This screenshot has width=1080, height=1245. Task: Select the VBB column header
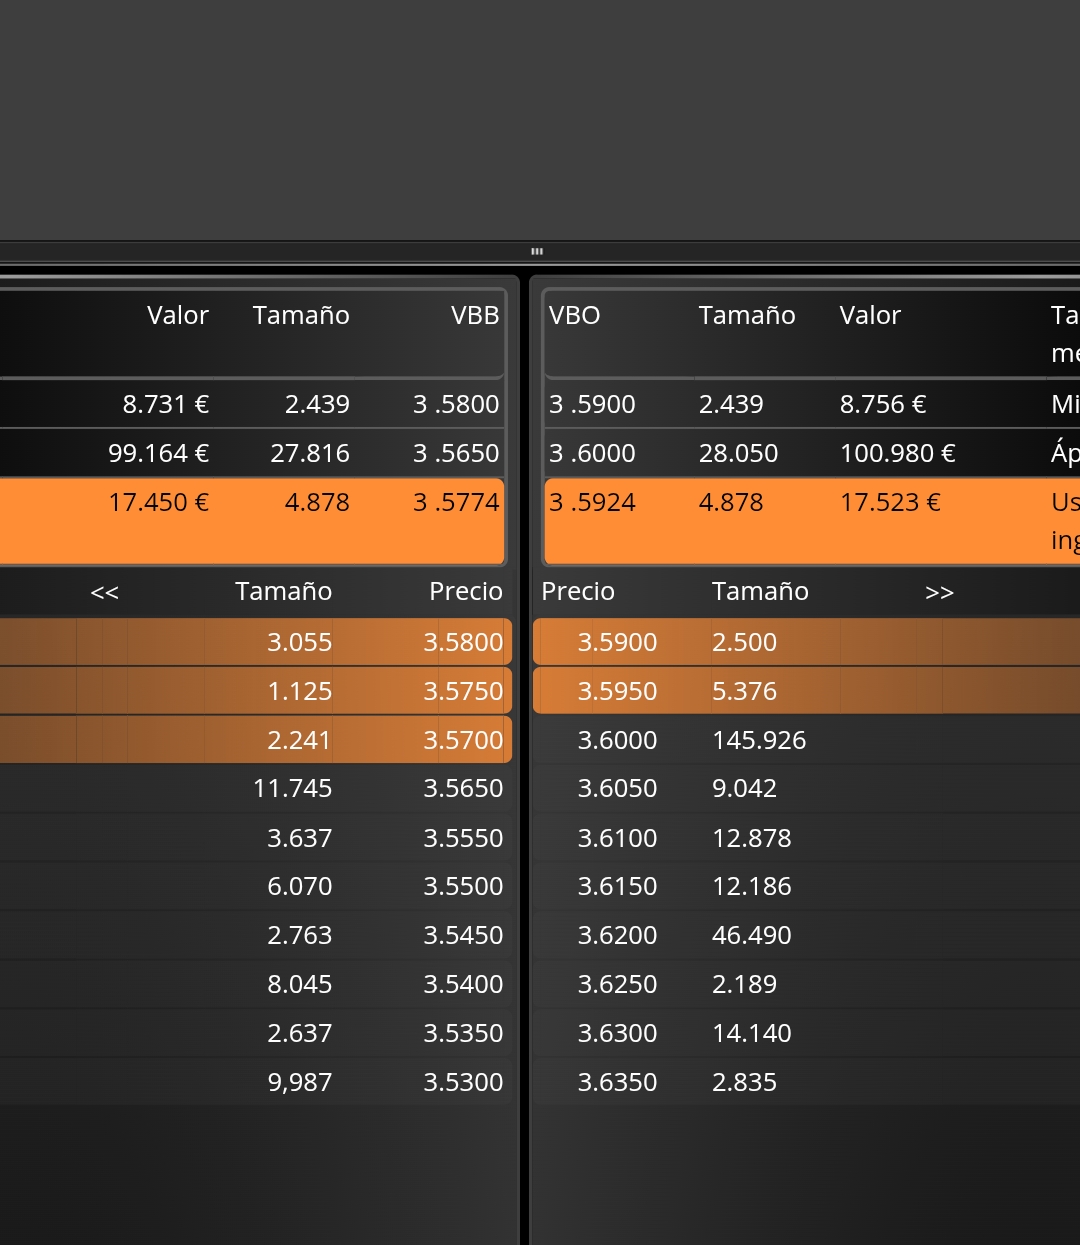[475, 315]
